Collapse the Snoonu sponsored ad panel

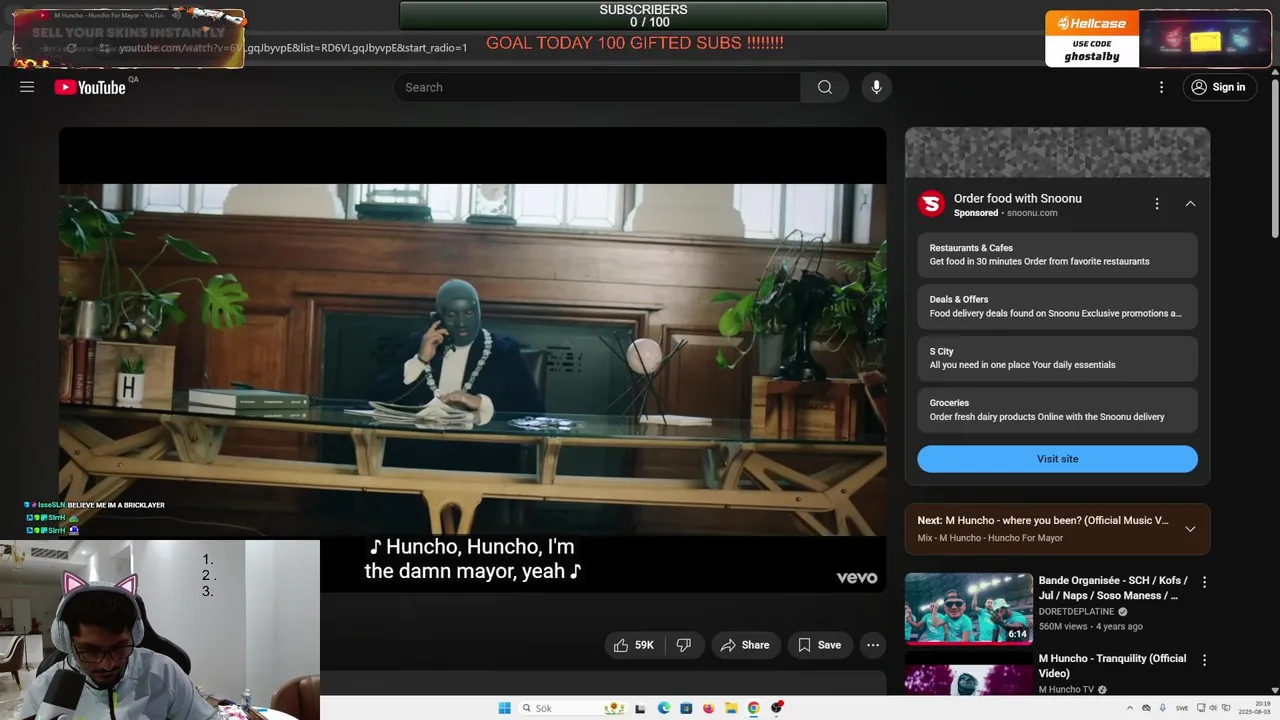tap(1190, 204)
